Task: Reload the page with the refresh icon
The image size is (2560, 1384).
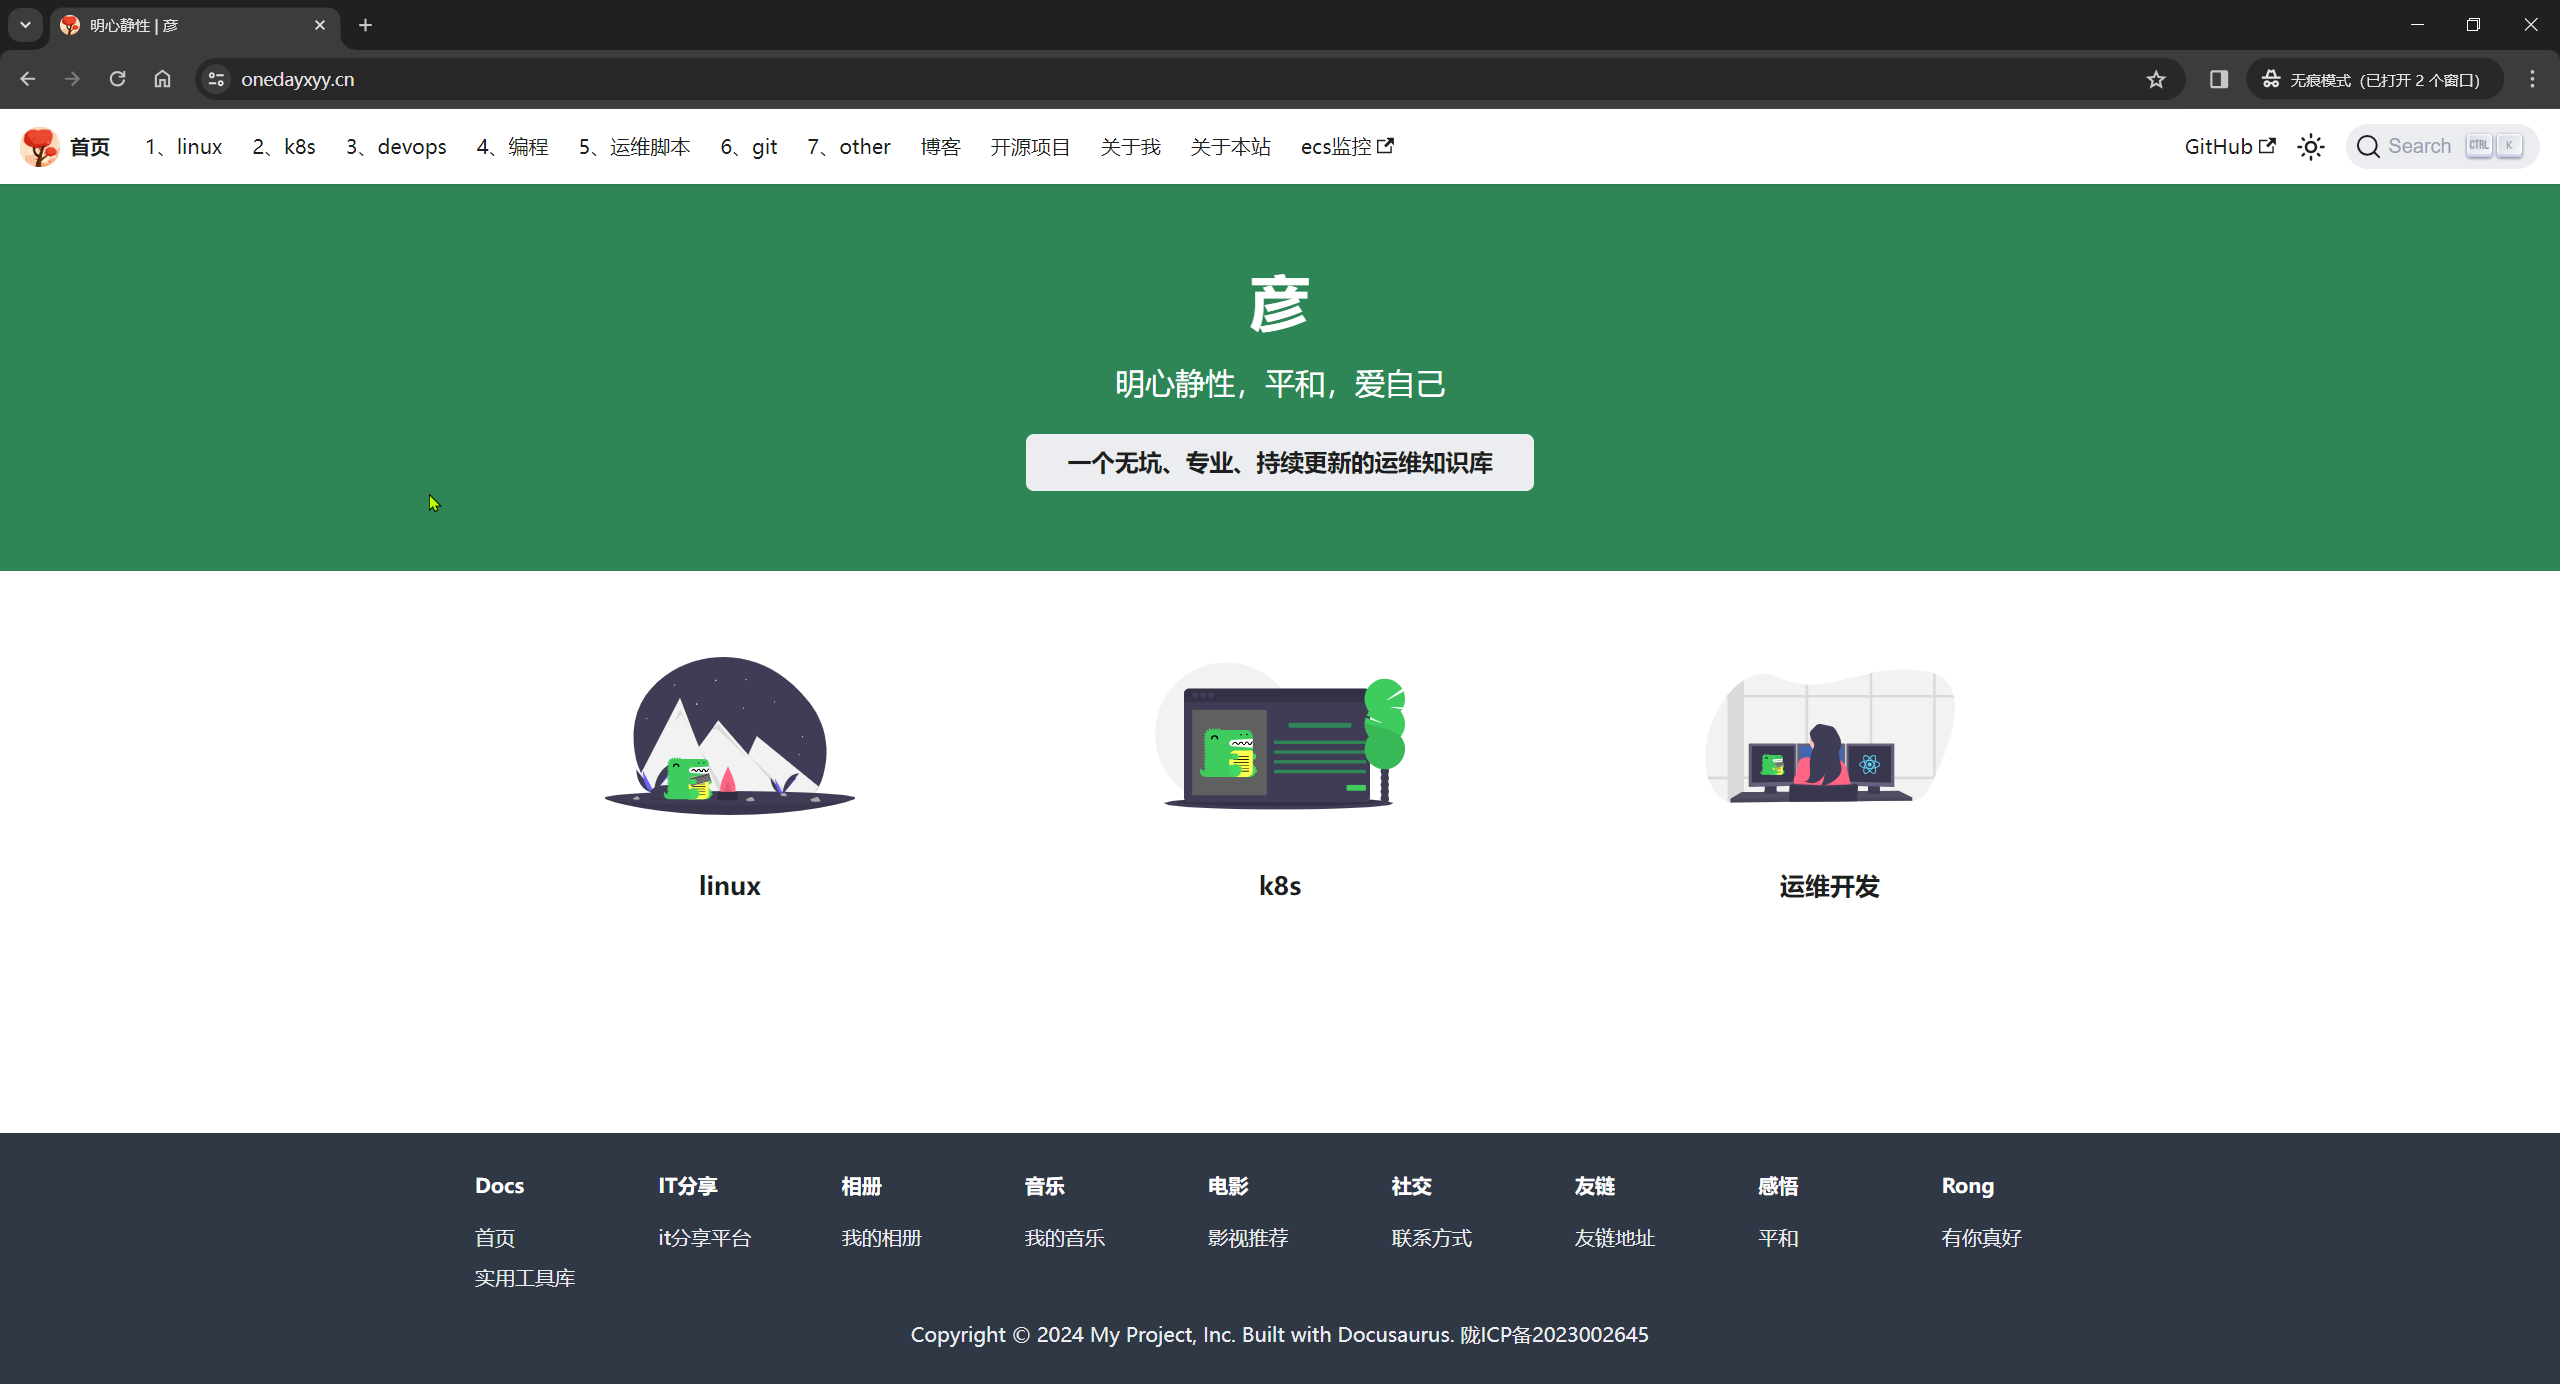Action: [x=117, y=79]
